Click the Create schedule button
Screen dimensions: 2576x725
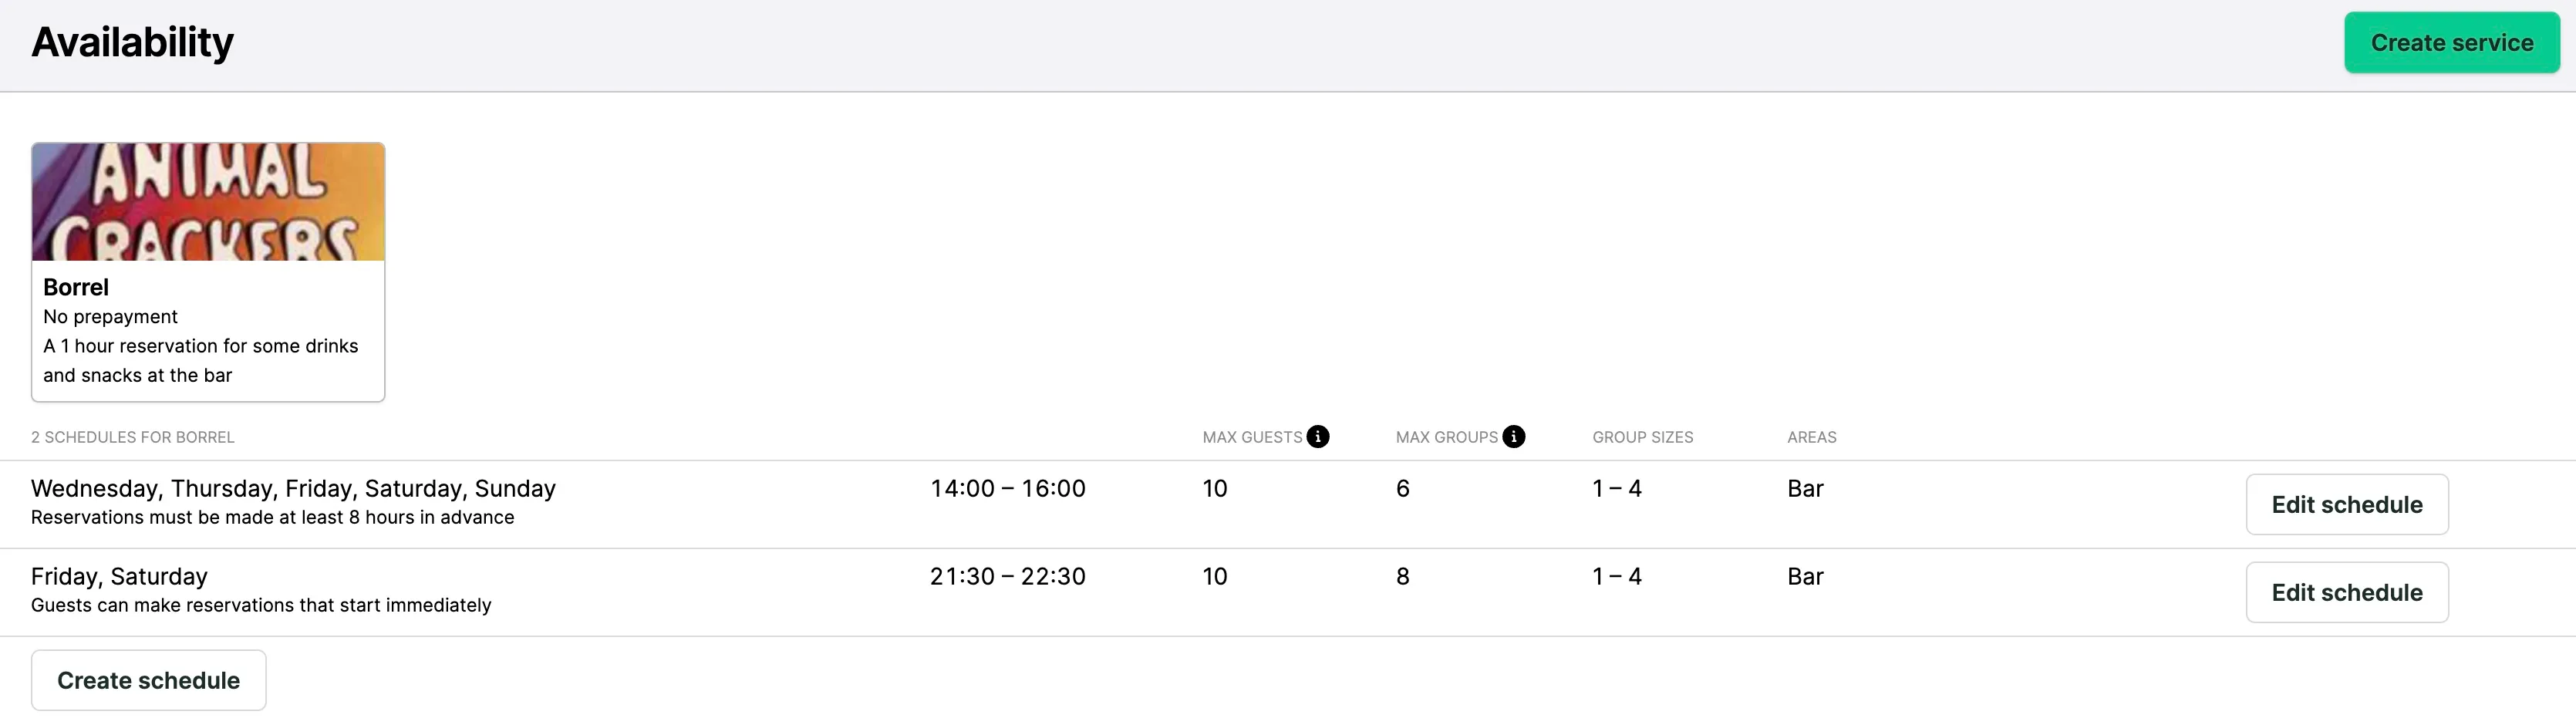(148, 679)
